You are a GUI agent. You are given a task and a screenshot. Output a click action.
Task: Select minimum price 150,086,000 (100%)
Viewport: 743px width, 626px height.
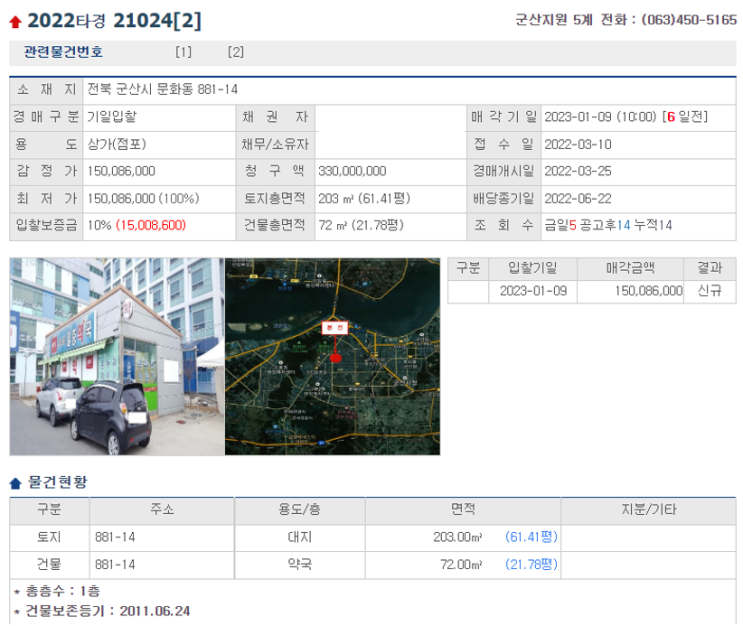(x=143, y=199)
